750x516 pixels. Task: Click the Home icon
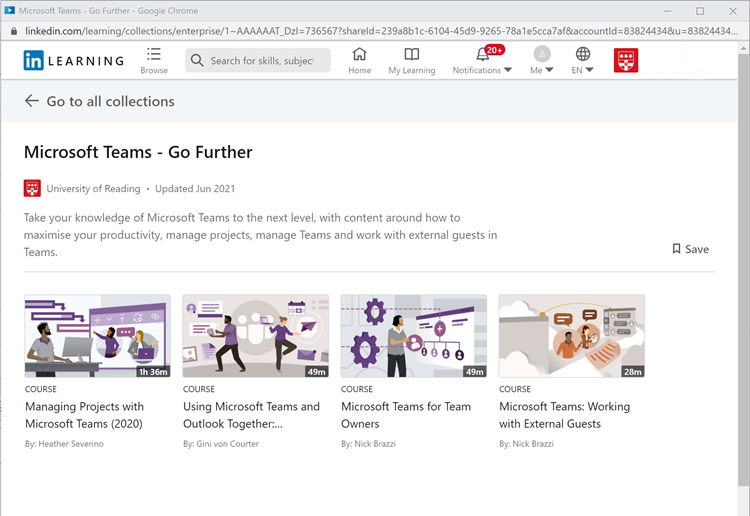click(x=359, y=54)
